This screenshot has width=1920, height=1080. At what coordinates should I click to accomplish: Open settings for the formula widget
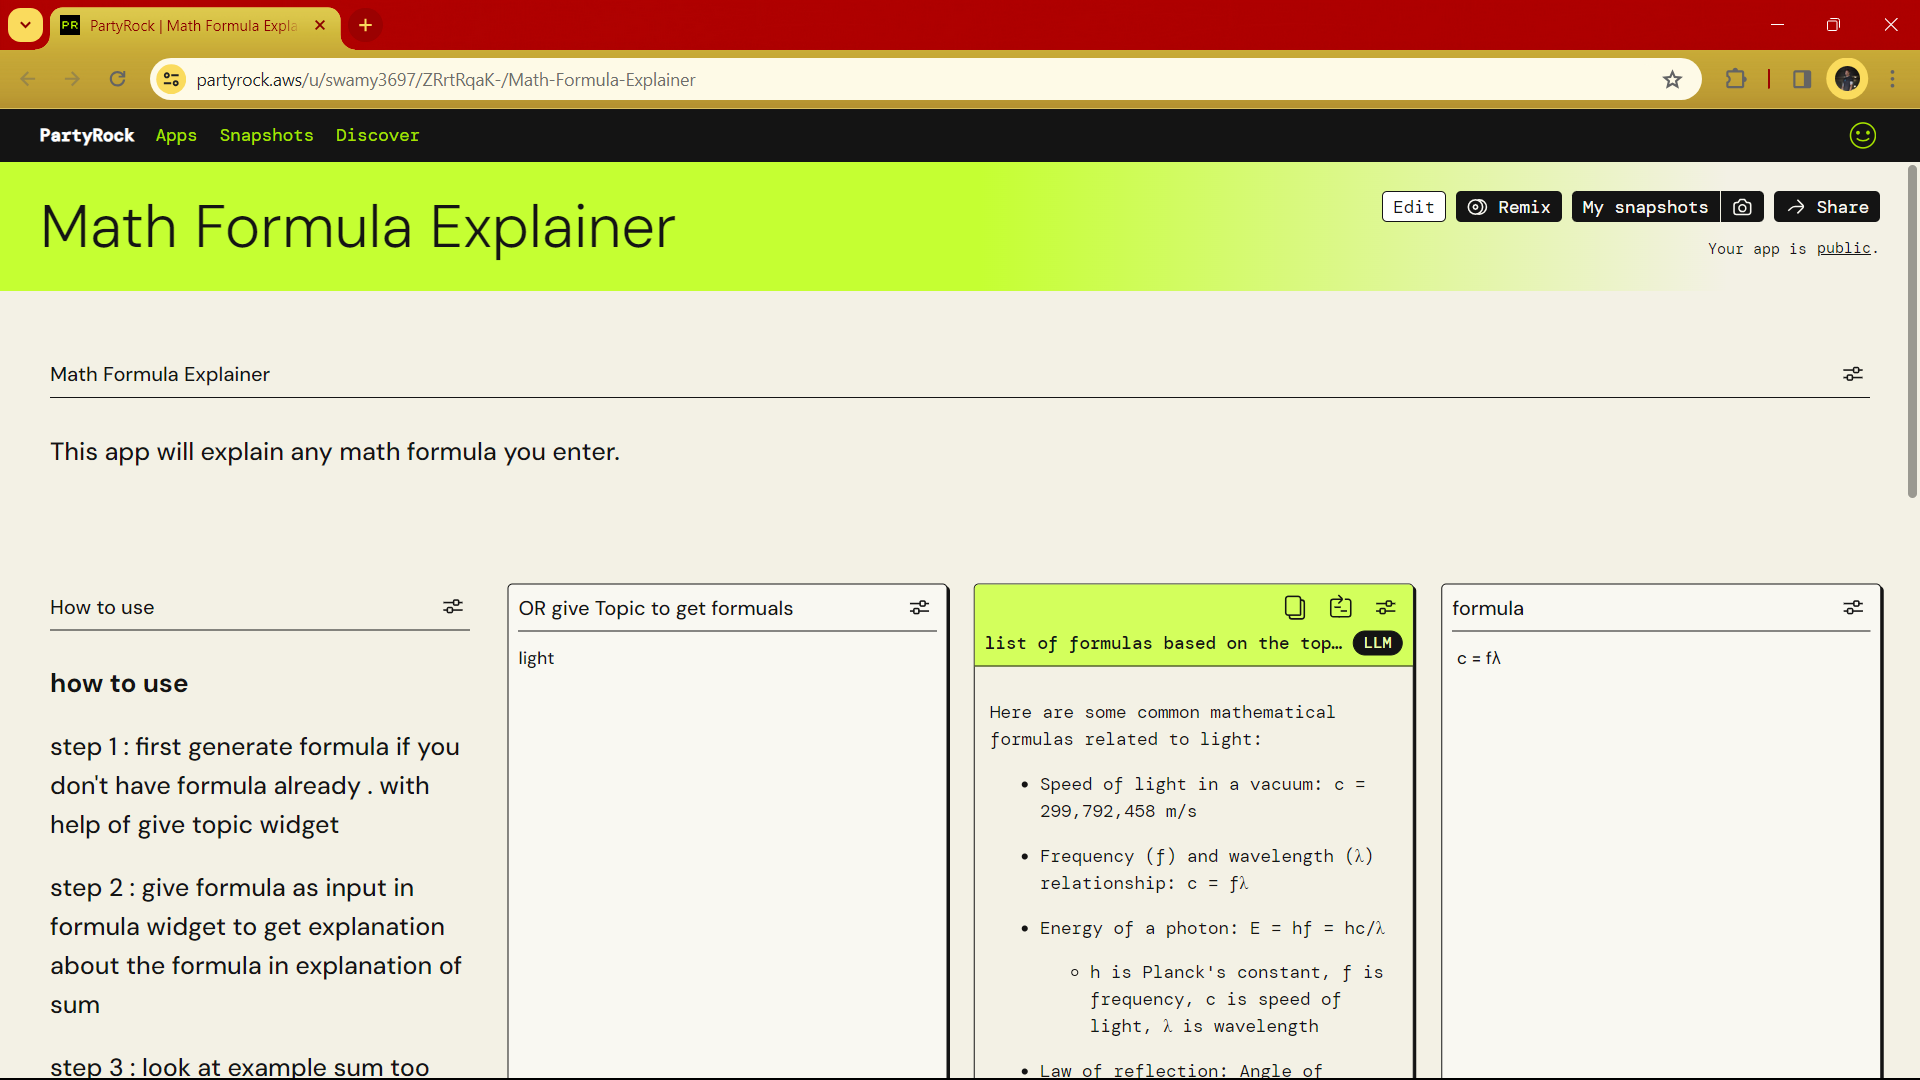[1854, 607]
